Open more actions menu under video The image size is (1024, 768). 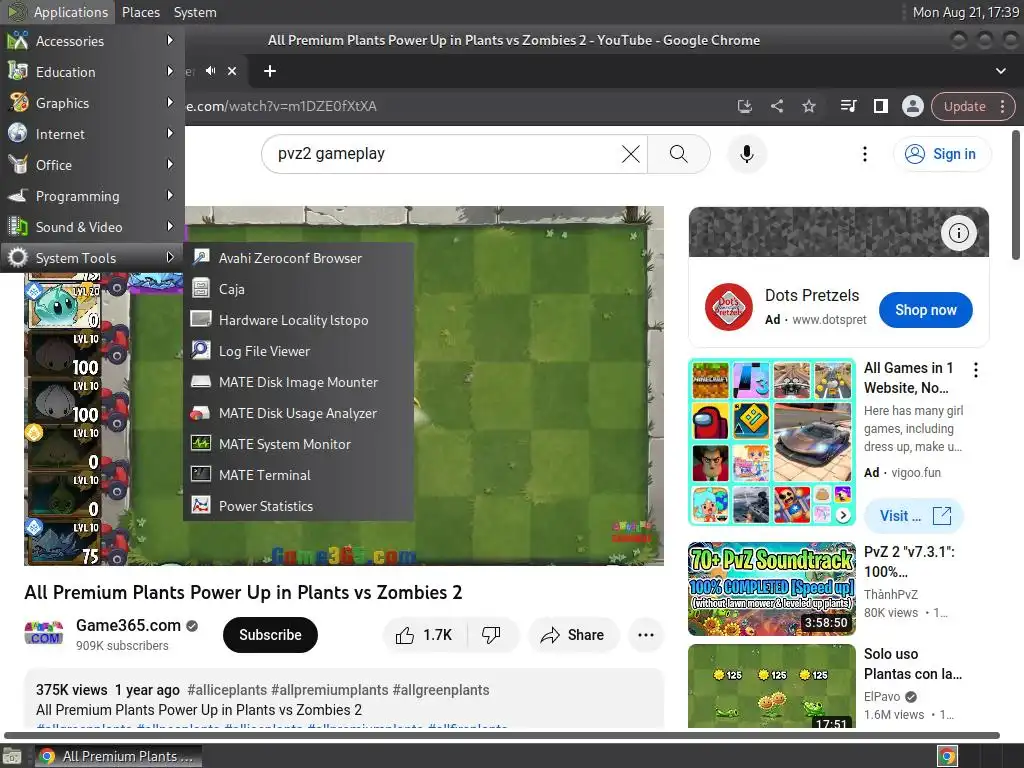[x=645, y=635]
